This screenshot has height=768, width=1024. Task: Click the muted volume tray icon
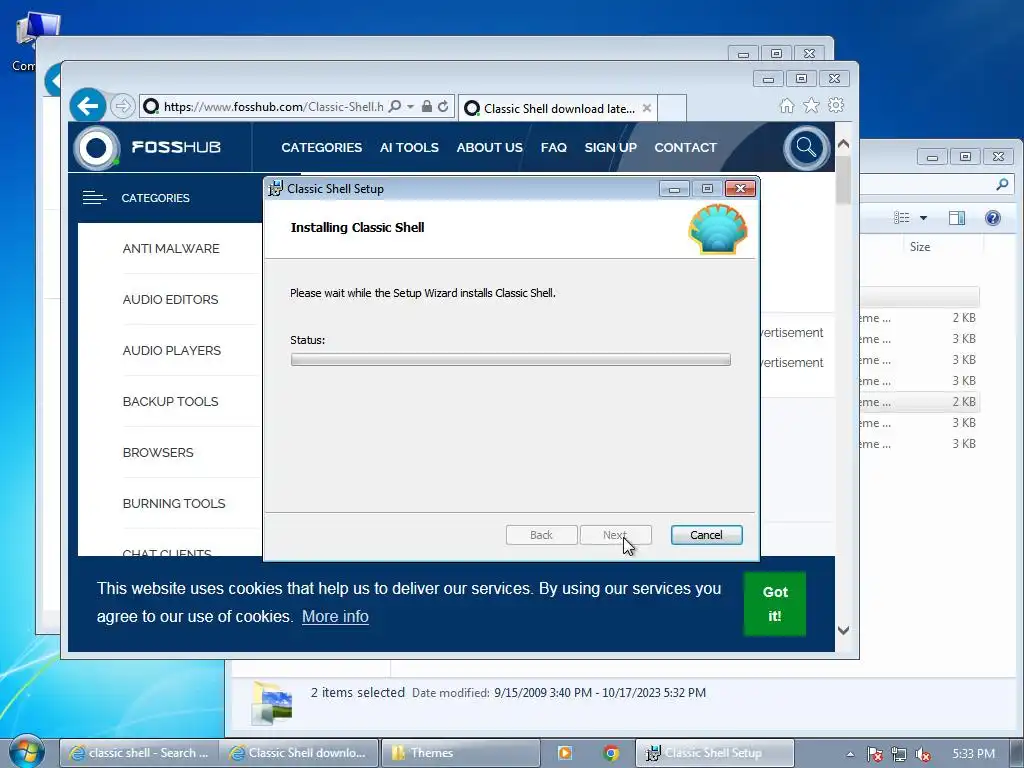click(x=923, y=754)
